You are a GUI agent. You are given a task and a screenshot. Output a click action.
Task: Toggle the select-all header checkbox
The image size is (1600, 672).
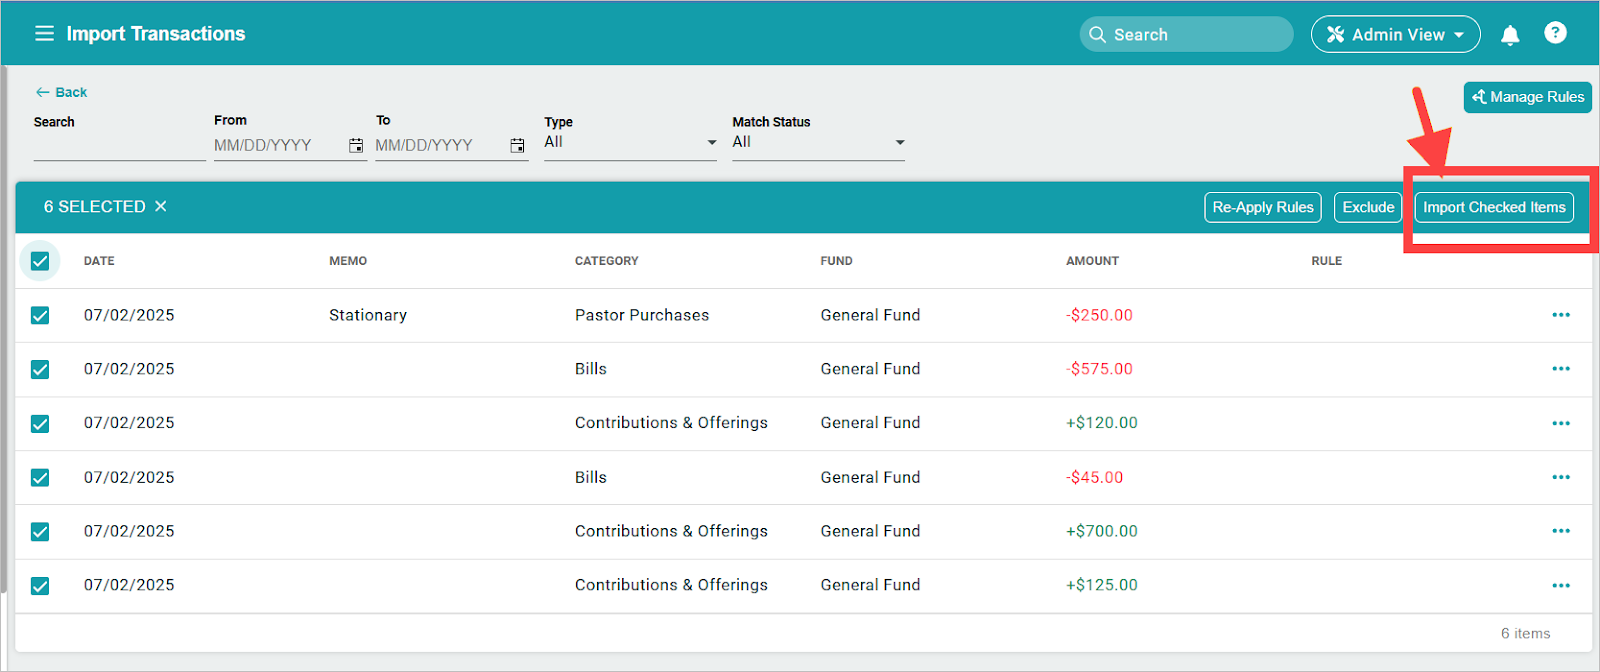(x=40, y=261)
